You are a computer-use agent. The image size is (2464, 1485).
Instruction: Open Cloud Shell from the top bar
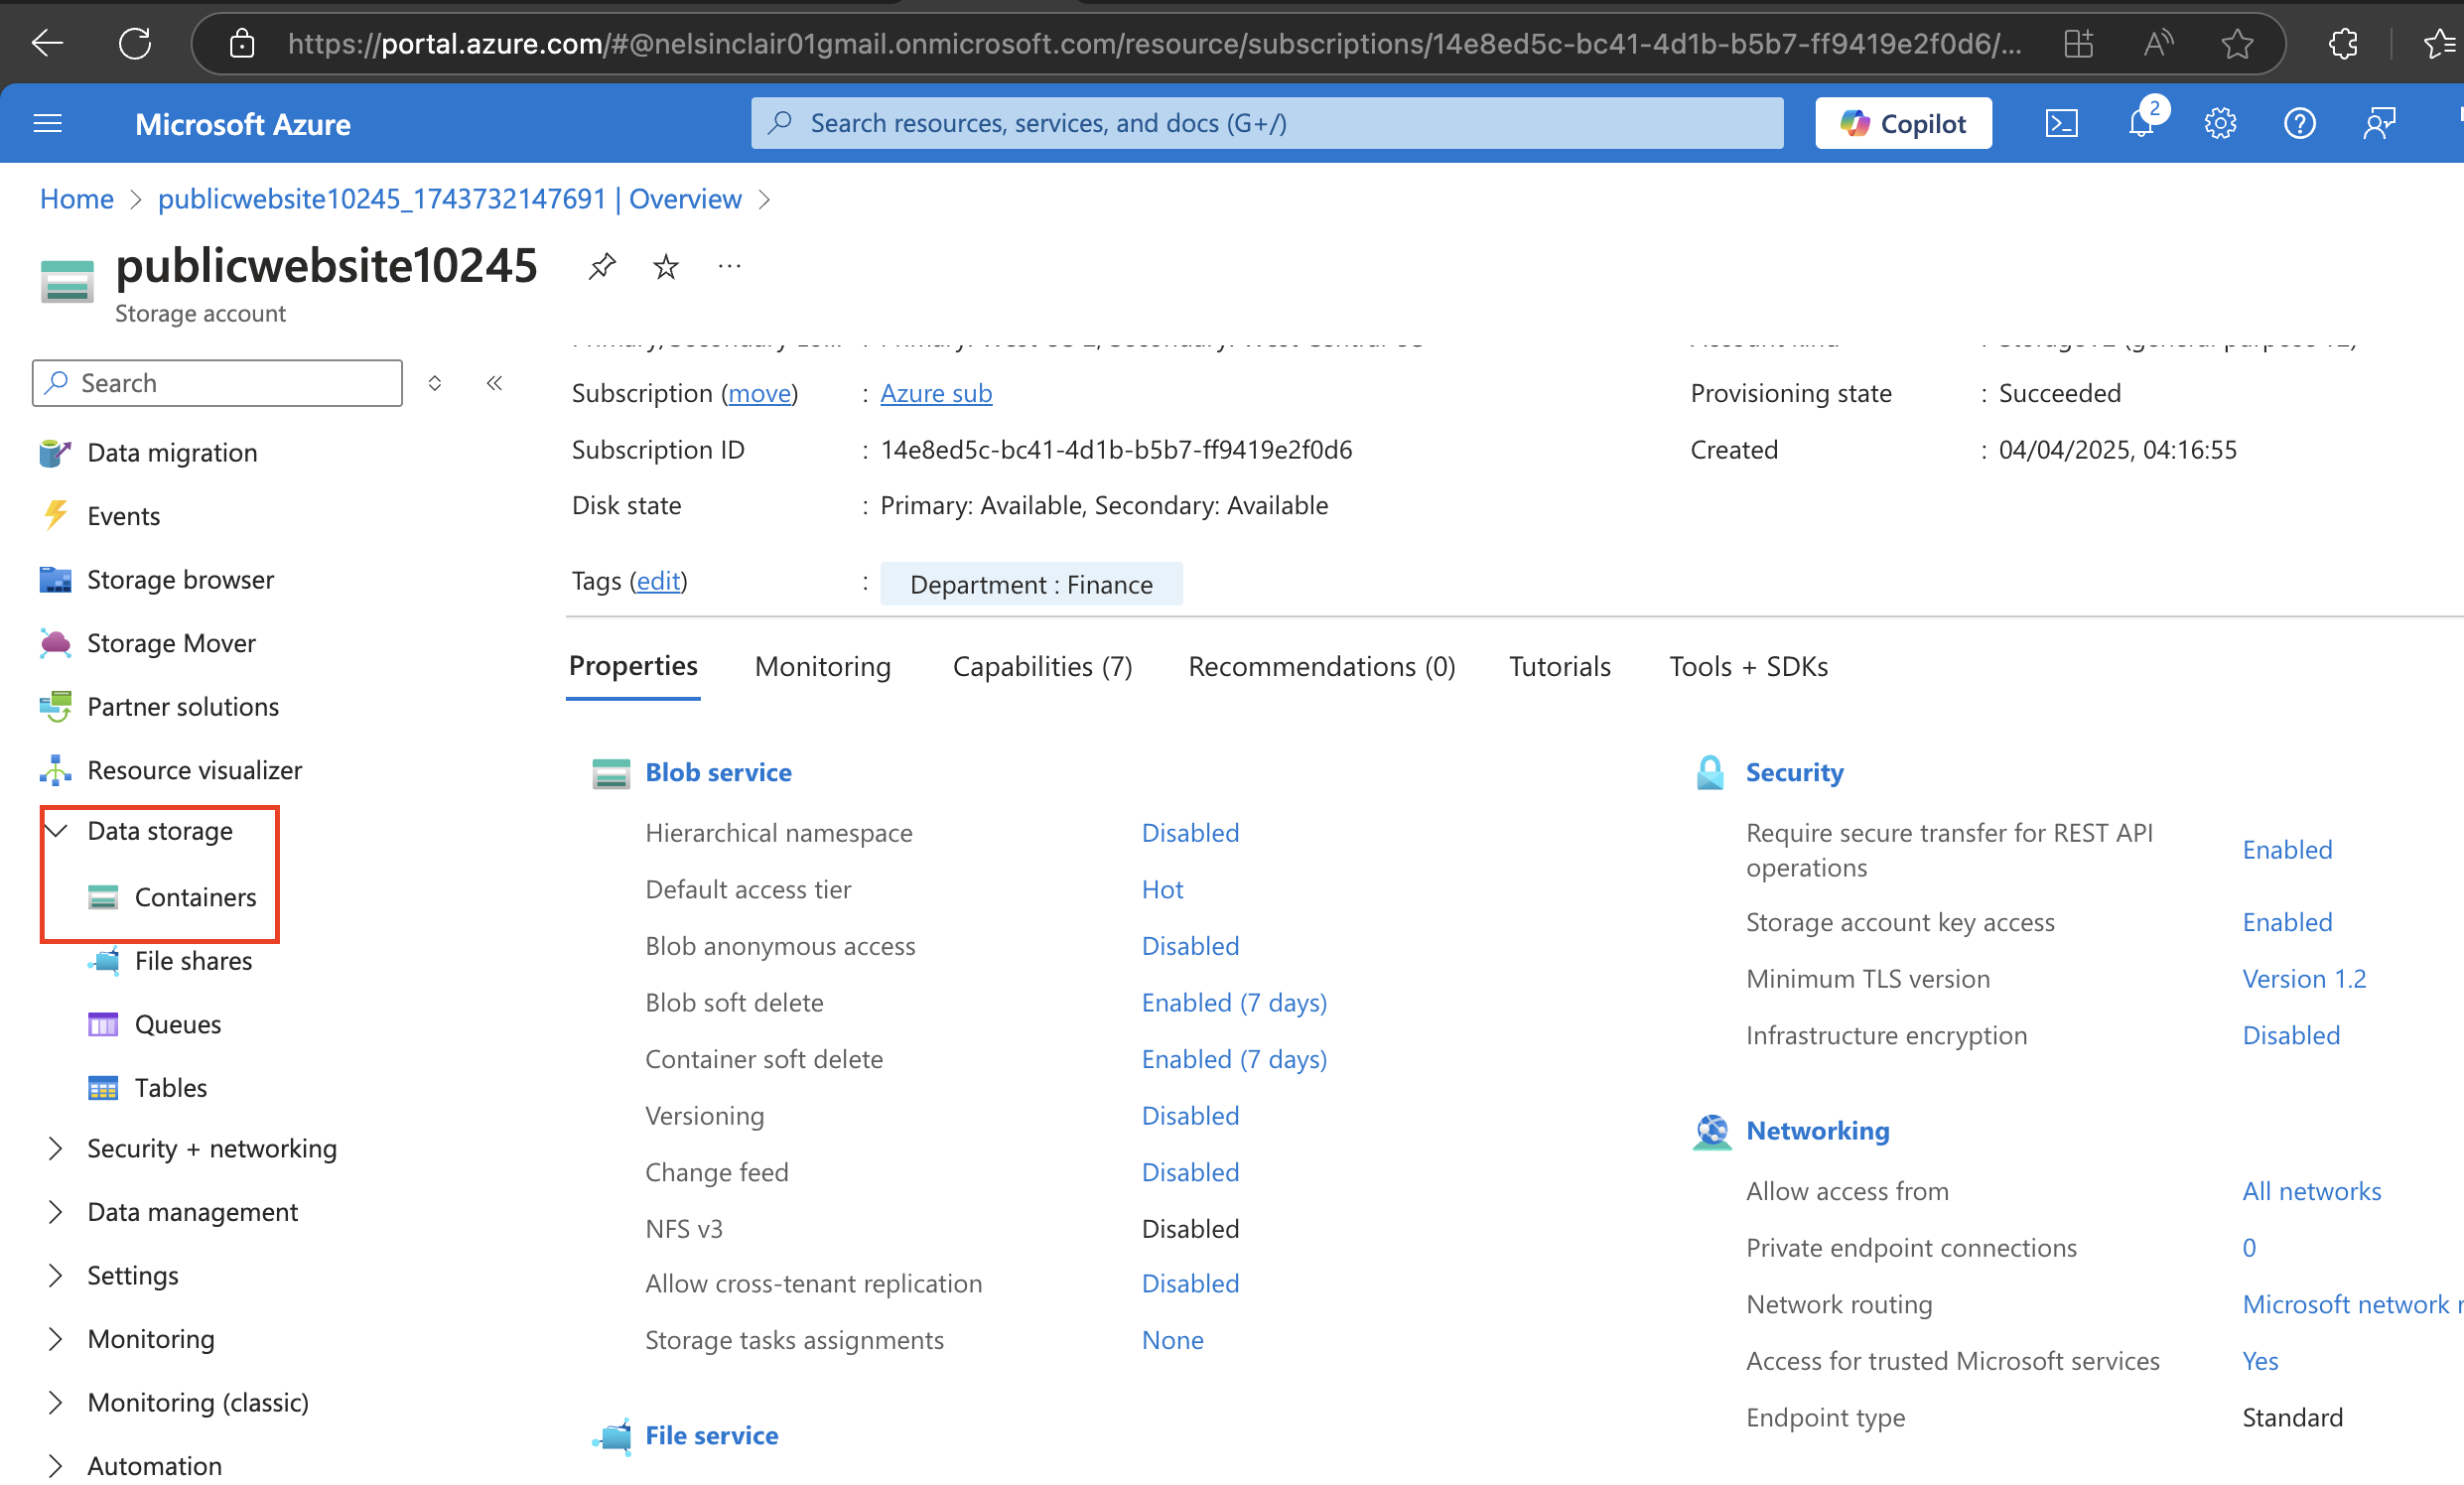2061,123
